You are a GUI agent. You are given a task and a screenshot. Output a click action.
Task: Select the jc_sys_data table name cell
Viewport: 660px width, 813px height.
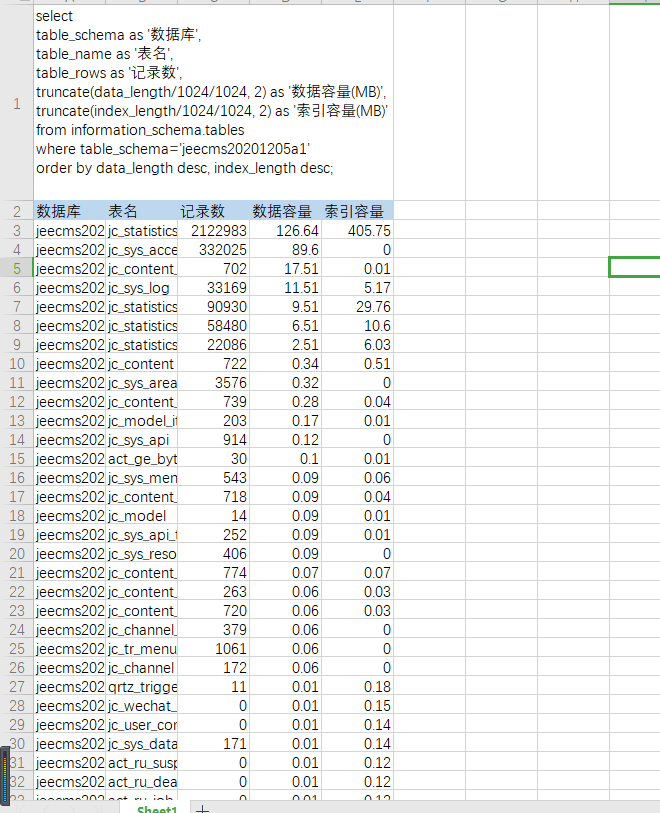pyautogui.click(x=142, y=744)
